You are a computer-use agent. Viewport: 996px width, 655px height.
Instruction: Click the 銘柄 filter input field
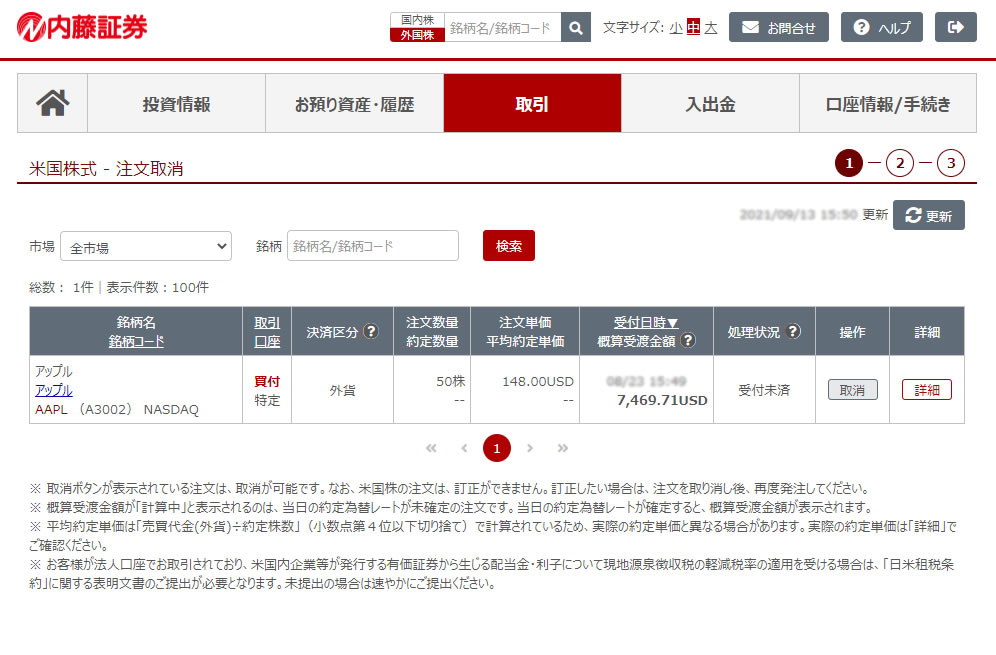(x=372, y=246)
